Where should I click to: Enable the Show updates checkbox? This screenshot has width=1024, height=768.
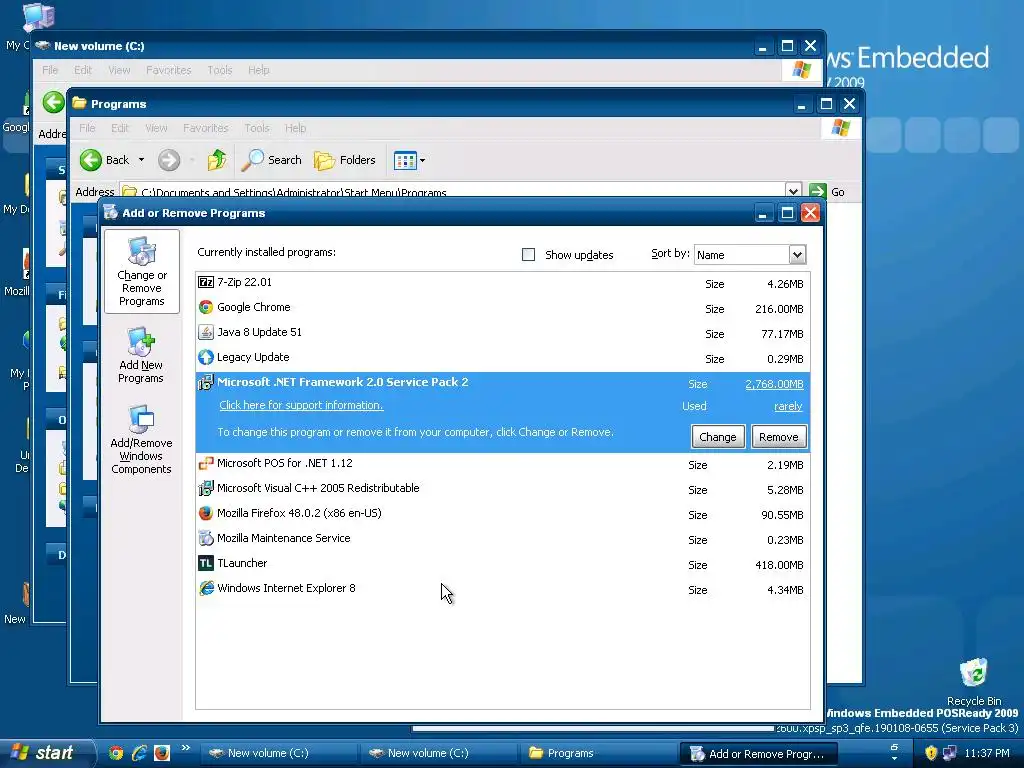click(528, 255)
